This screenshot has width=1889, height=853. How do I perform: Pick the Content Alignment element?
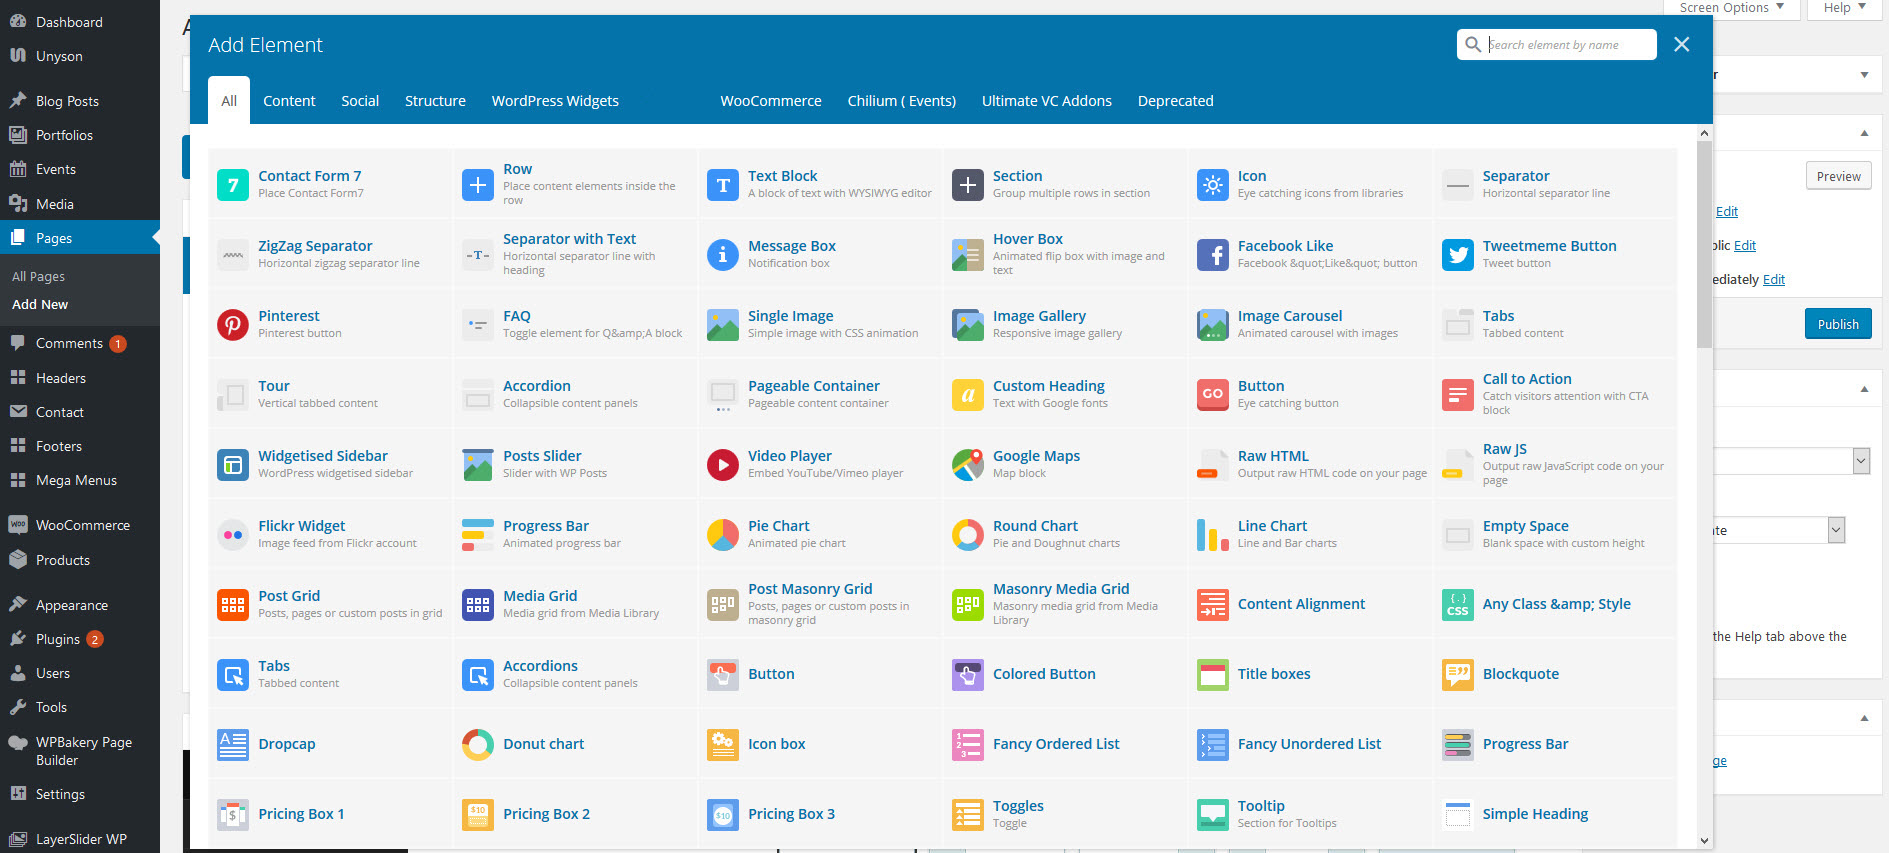[x=1310, y=605]
